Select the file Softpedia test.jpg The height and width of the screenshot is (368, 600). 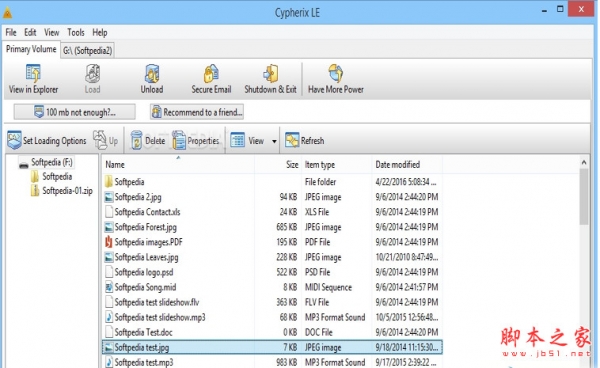click(x=272, y=347)
